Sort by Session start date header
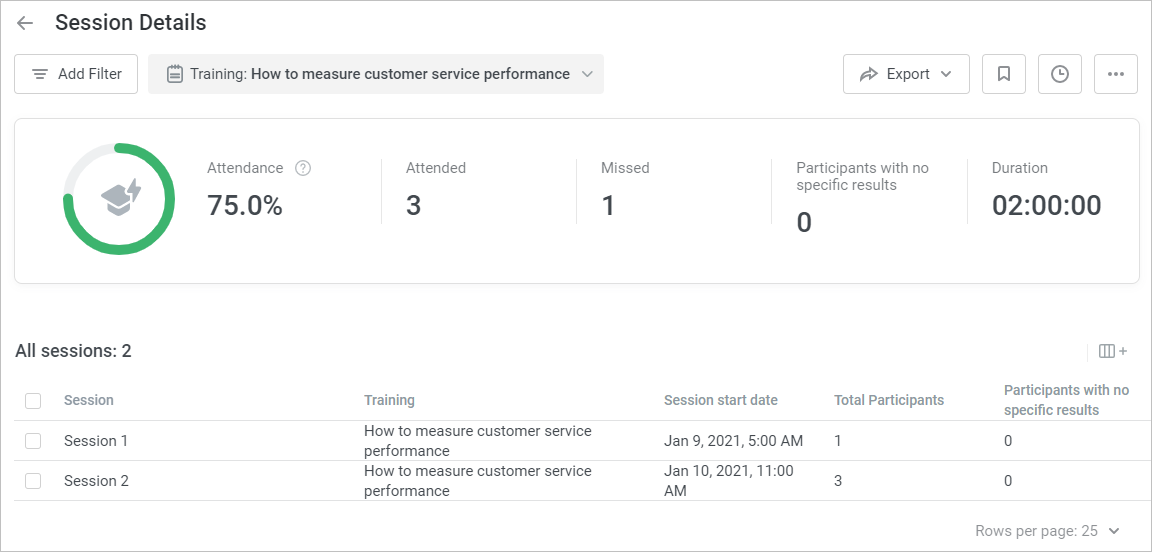The height and width of the screenshot is (552, 1152). 721,401
